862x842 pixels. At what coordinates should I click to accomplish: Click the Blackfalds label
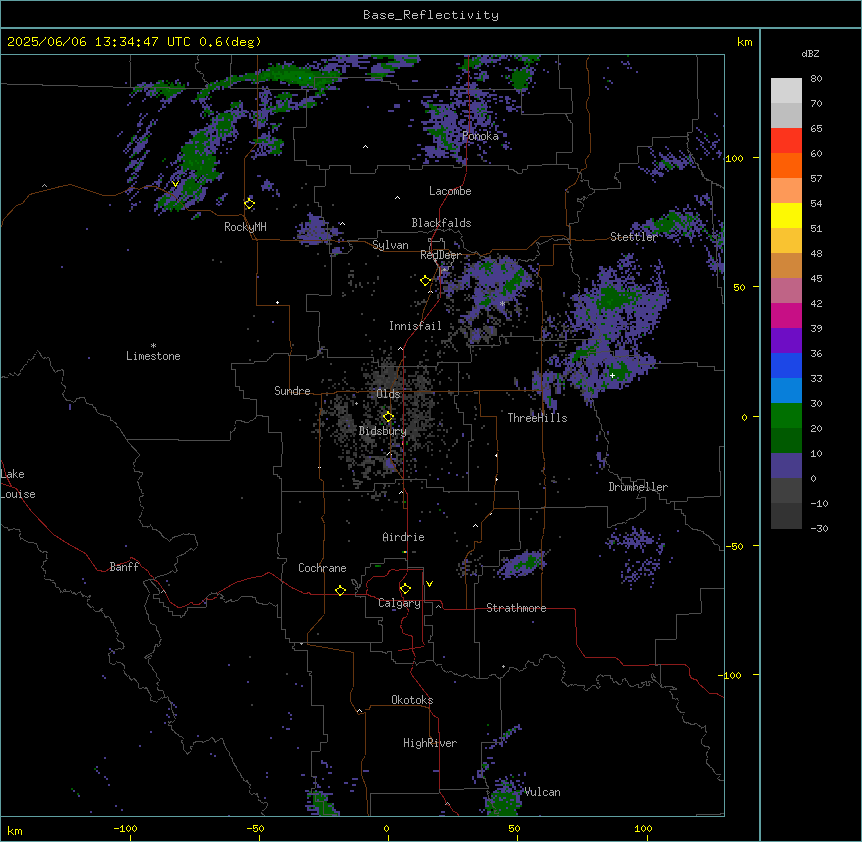441,223
